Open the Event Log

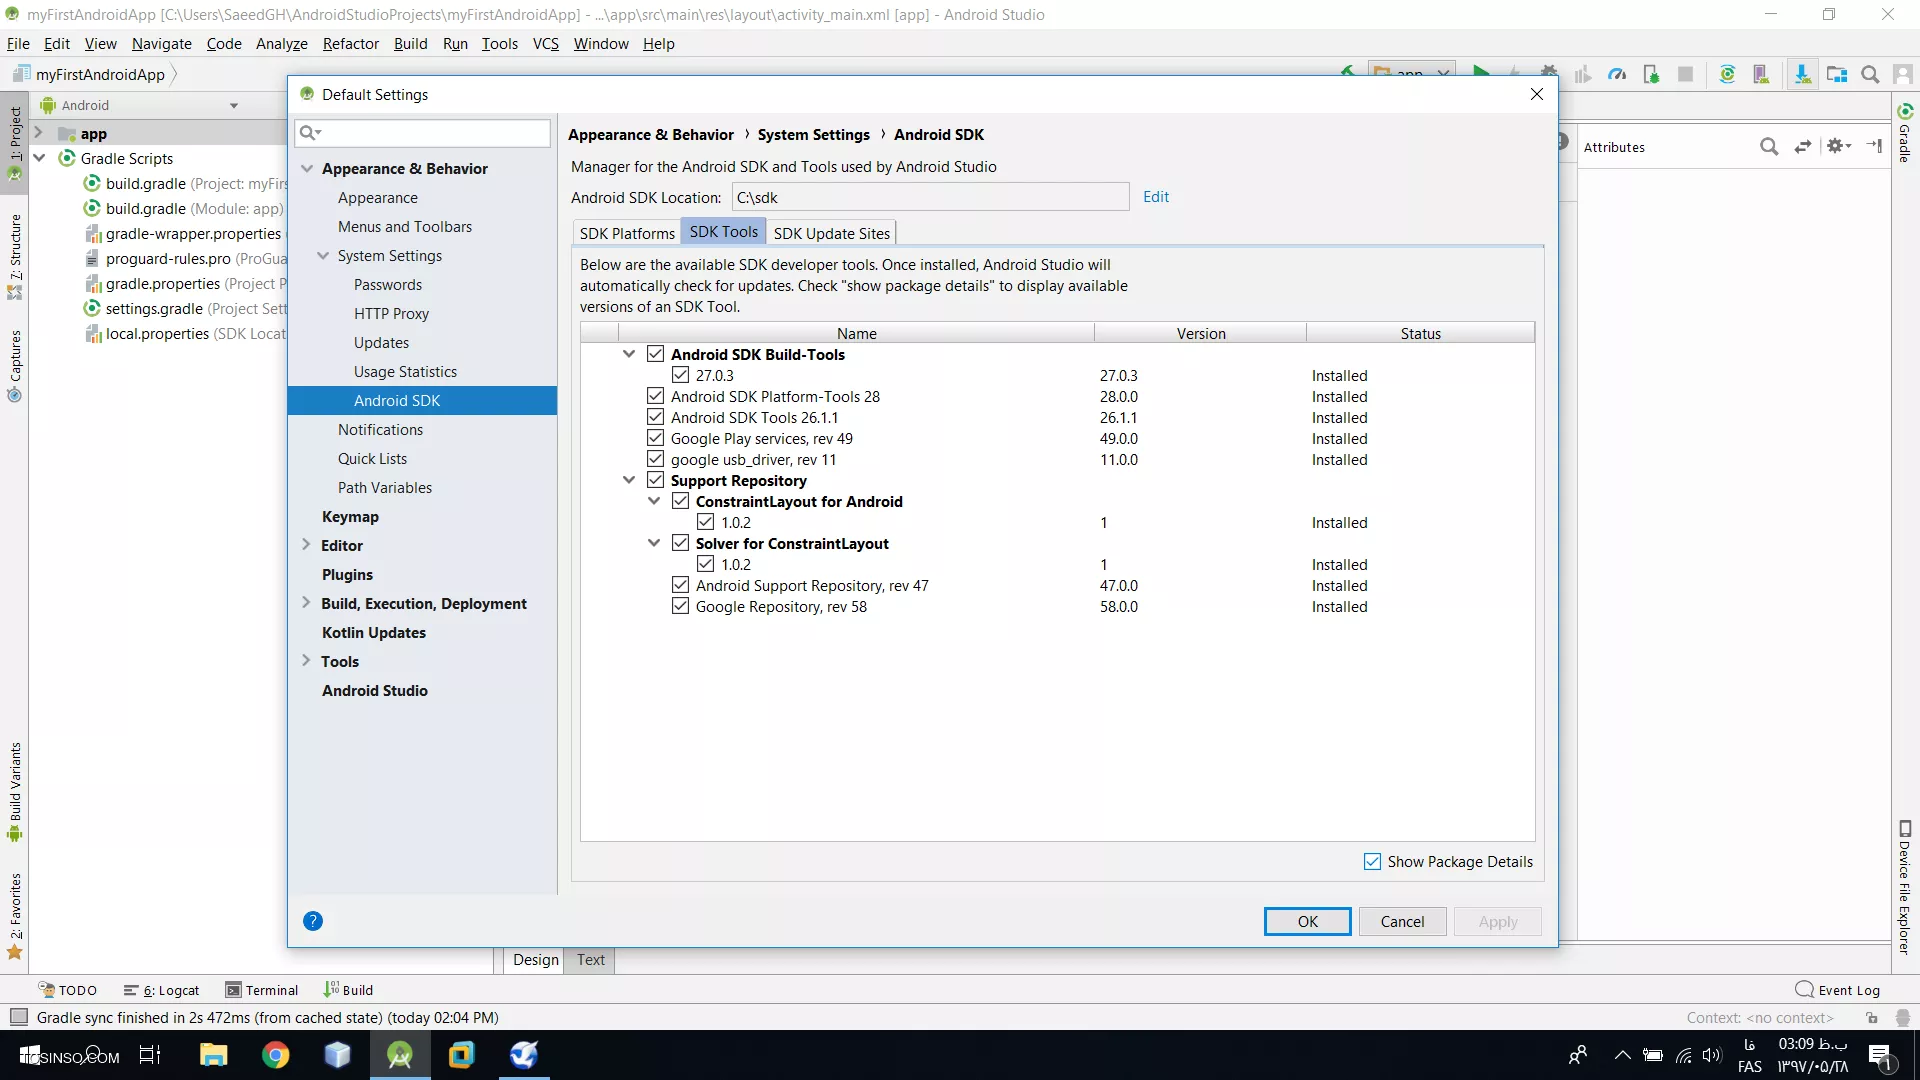coord(1838,990)
